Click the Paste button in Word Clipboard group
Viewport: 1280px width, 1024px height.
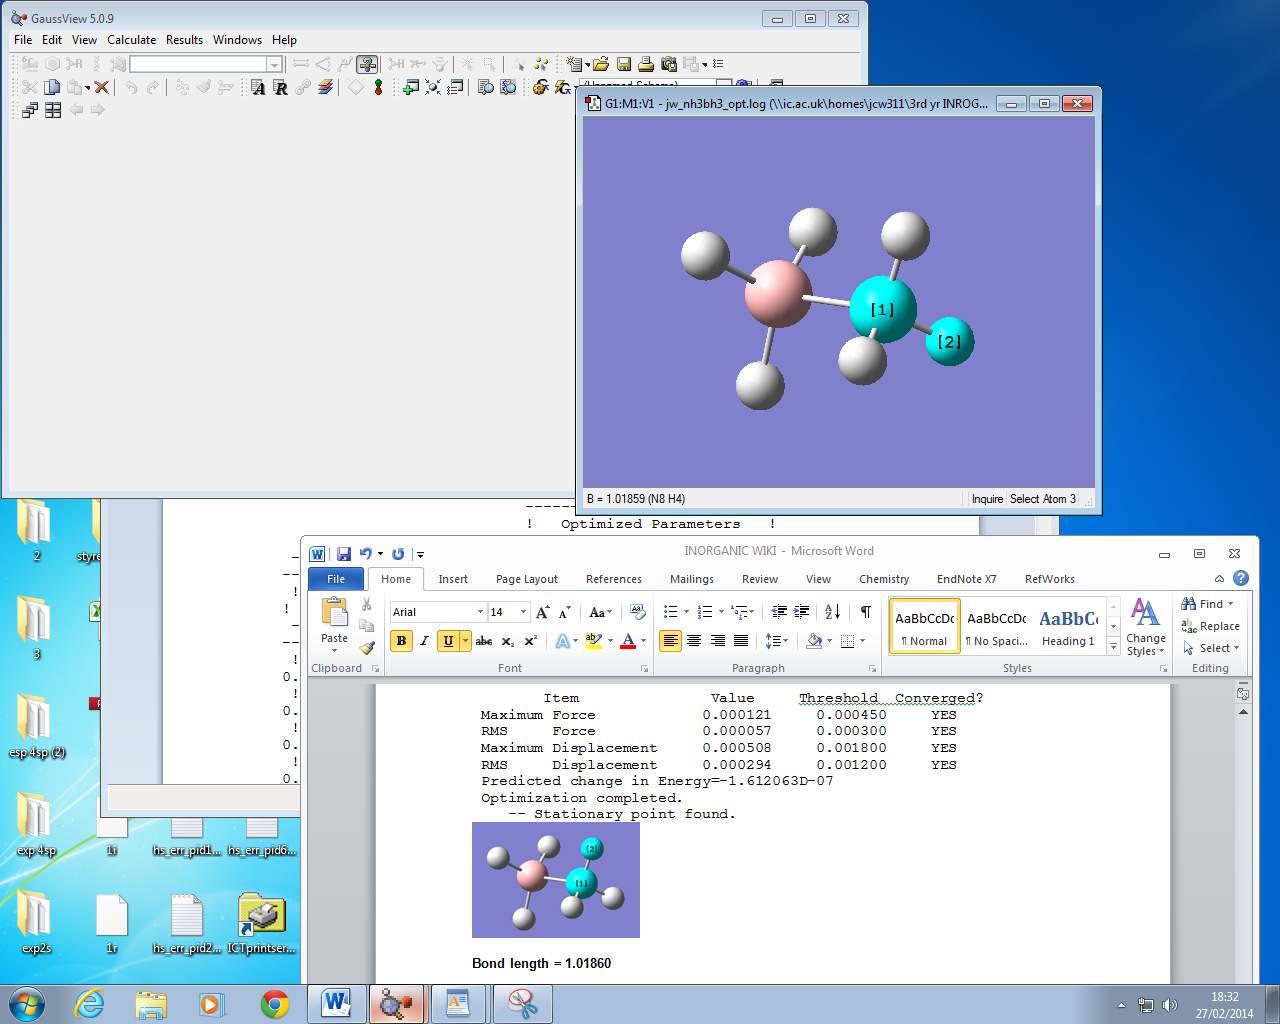334,619
